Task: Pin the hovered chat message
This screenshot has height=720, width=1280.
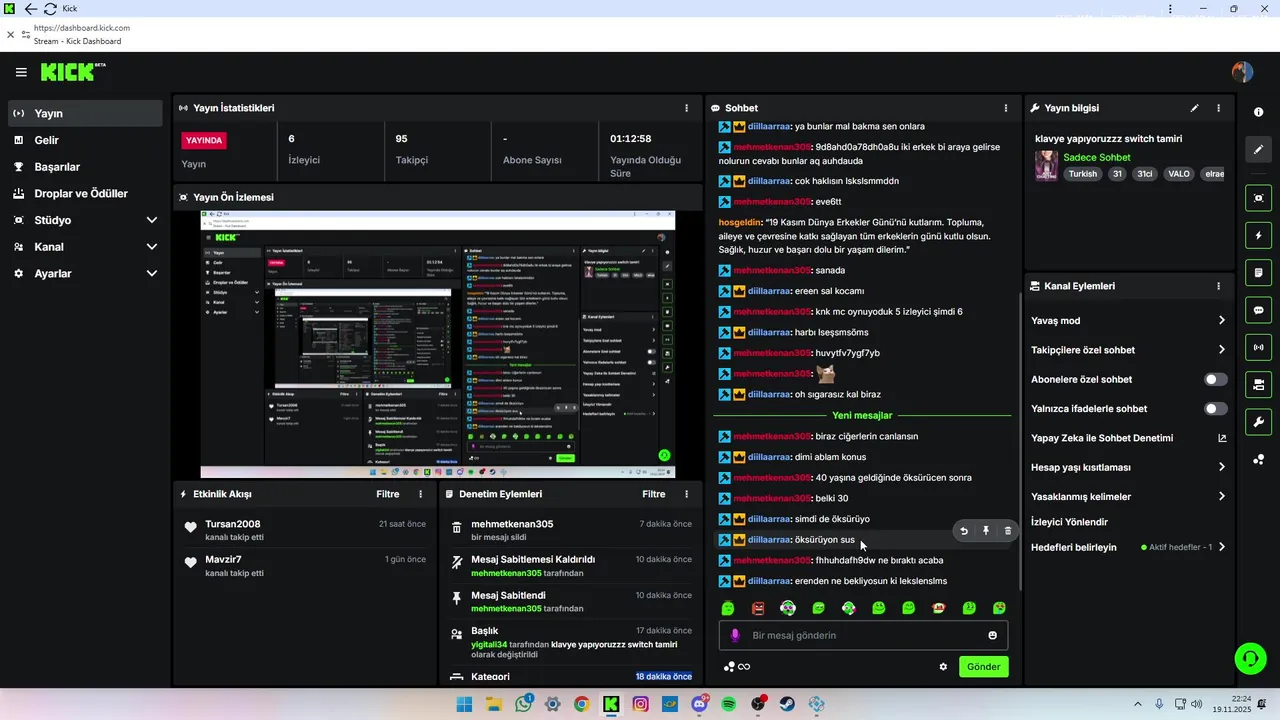Action: point(986,531)
